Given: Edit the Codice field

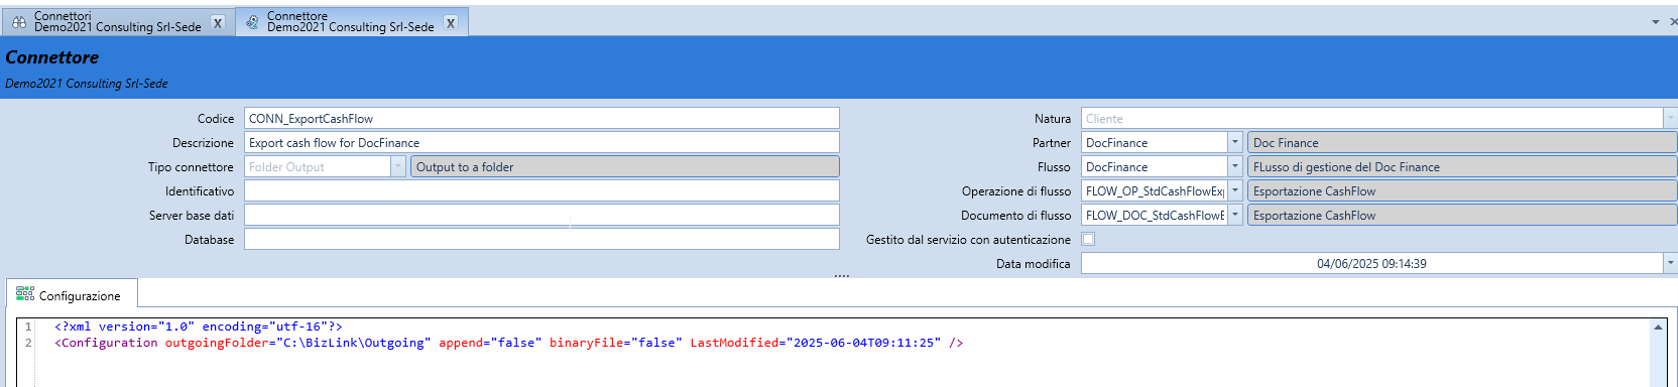Looking at the screenshot, I should [x=541, y=118].
